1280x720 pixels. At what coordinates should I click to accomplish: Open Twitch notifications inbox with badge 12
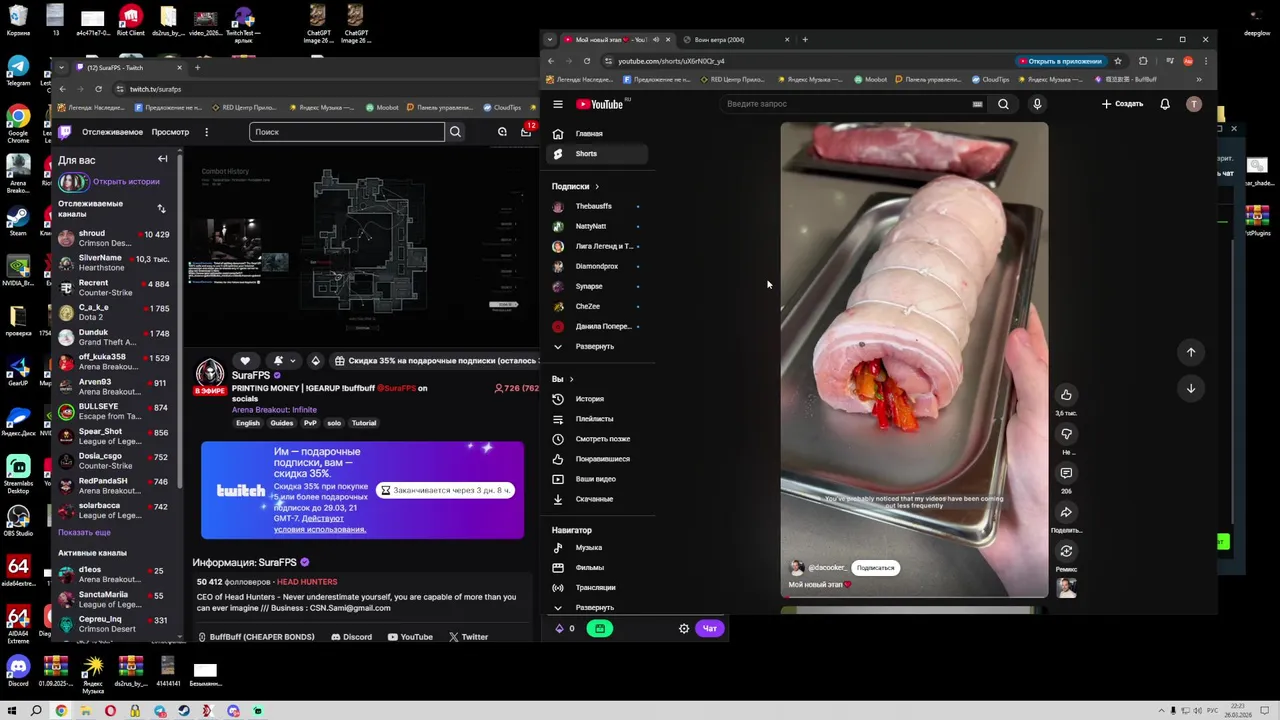(526, 131)
